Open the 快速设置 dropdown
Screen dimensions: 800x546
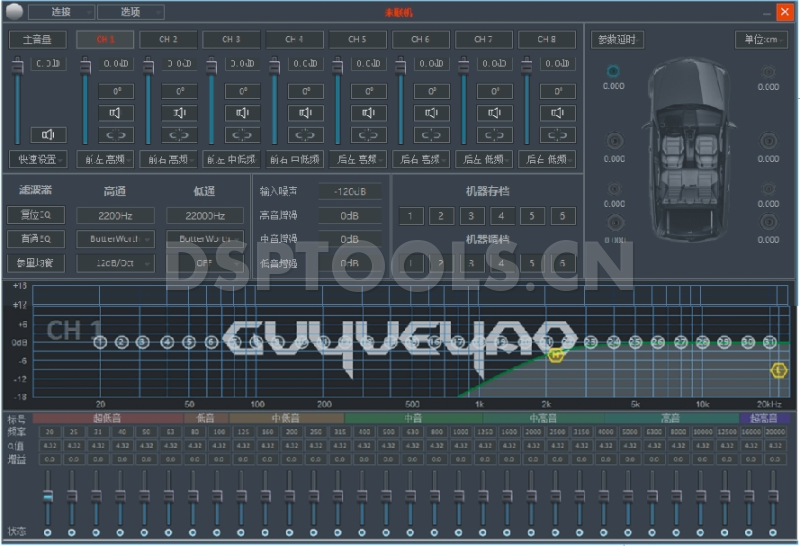click(38, 159)
